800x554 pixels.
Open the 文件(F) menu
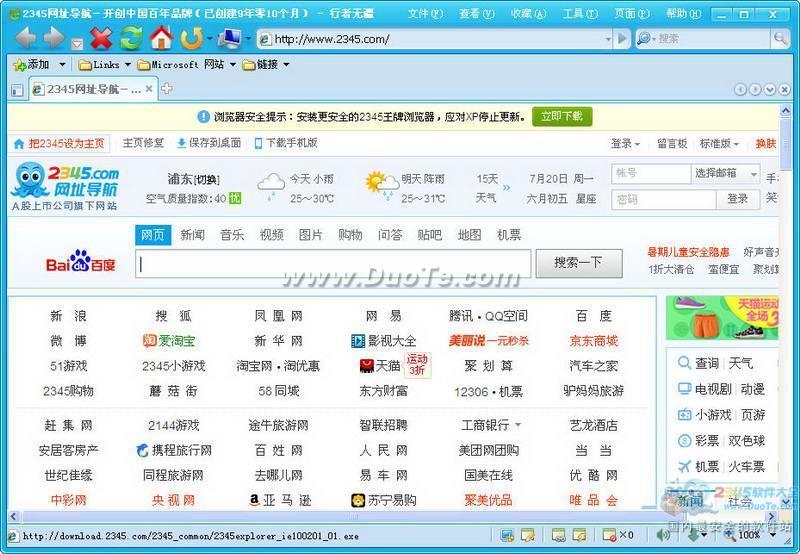(425, 14)
